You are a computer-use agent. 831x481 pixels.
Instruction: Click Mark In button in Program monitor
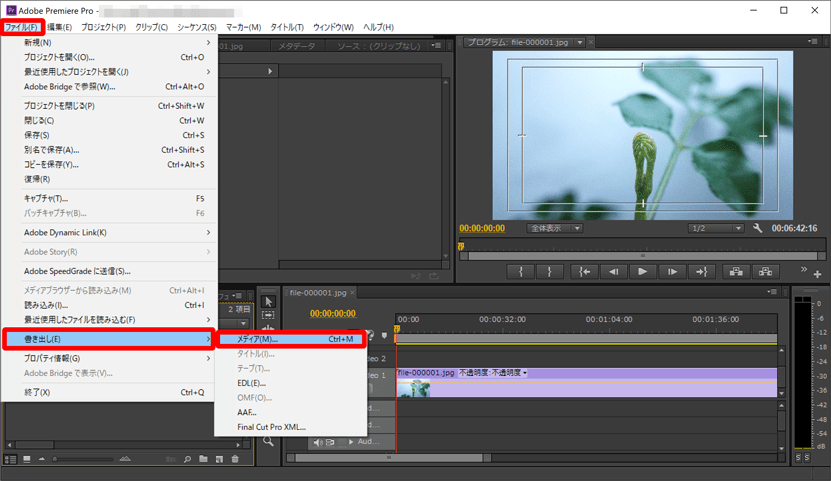[520, 272]
